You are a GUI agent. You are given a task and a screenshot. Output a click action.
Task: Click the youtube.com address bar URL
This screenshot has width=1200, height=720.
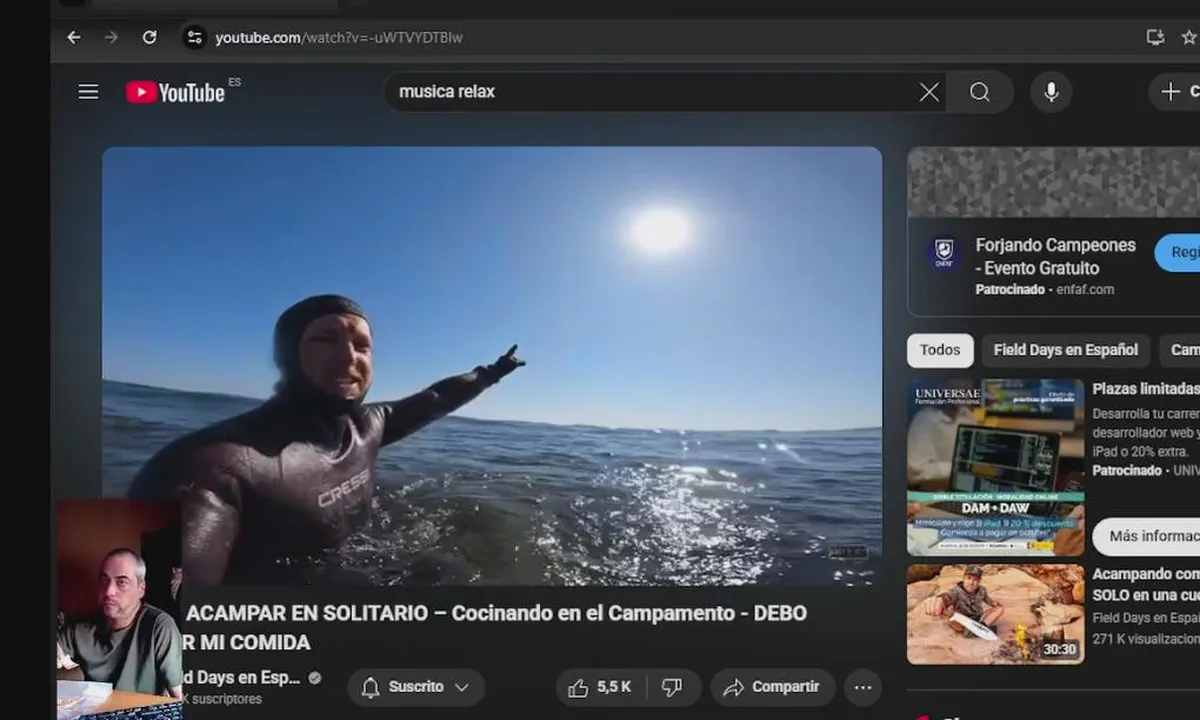tap(339, 38)
